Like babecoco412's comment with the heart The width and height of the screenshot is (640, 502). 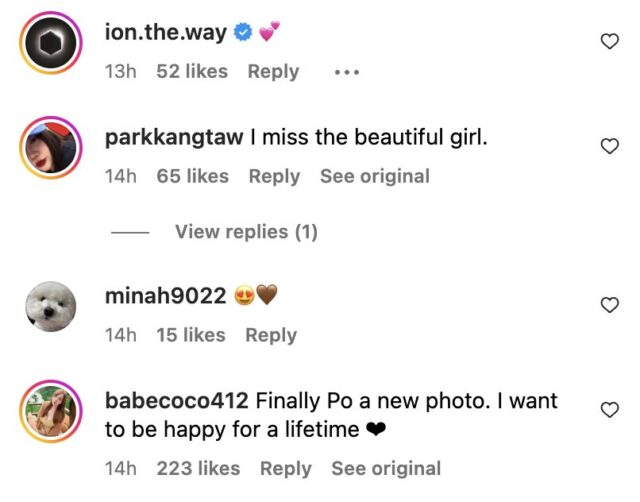pyautogui.click(x=608, y=410)
